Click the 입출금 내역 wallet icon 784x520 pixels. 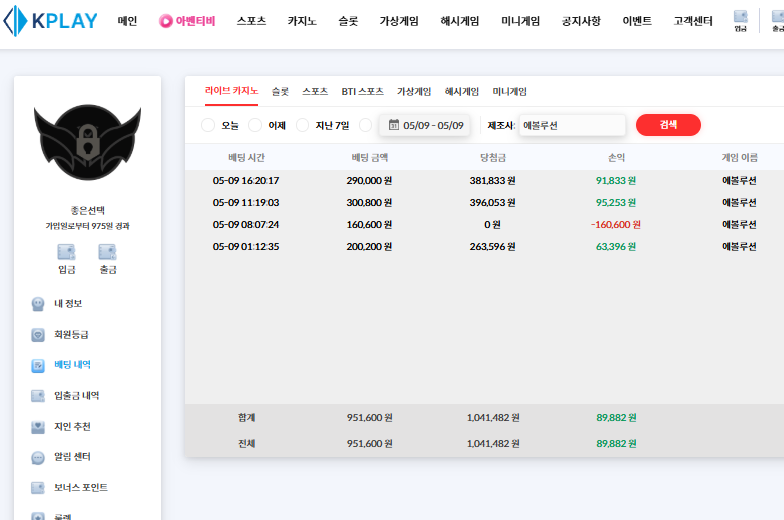38,396
